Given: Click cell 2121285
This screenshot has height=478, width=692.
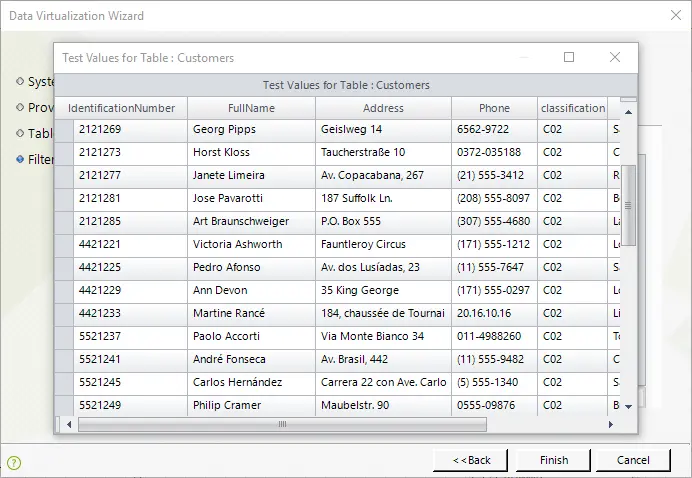Looking at the screenshot, I should [130, 222].
